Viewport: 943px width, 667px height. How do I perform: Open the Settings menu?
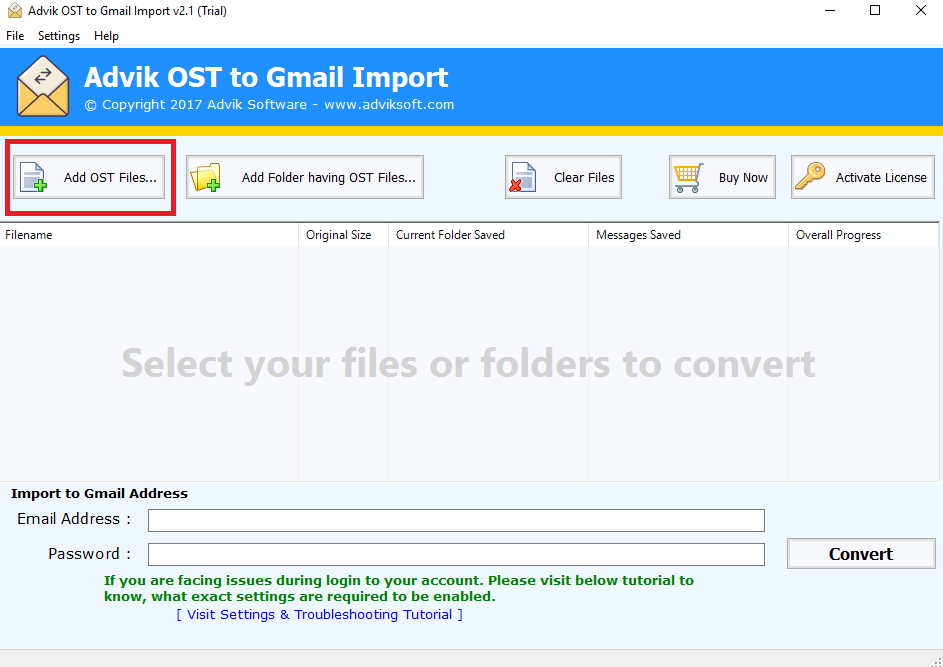click(59, 36)
